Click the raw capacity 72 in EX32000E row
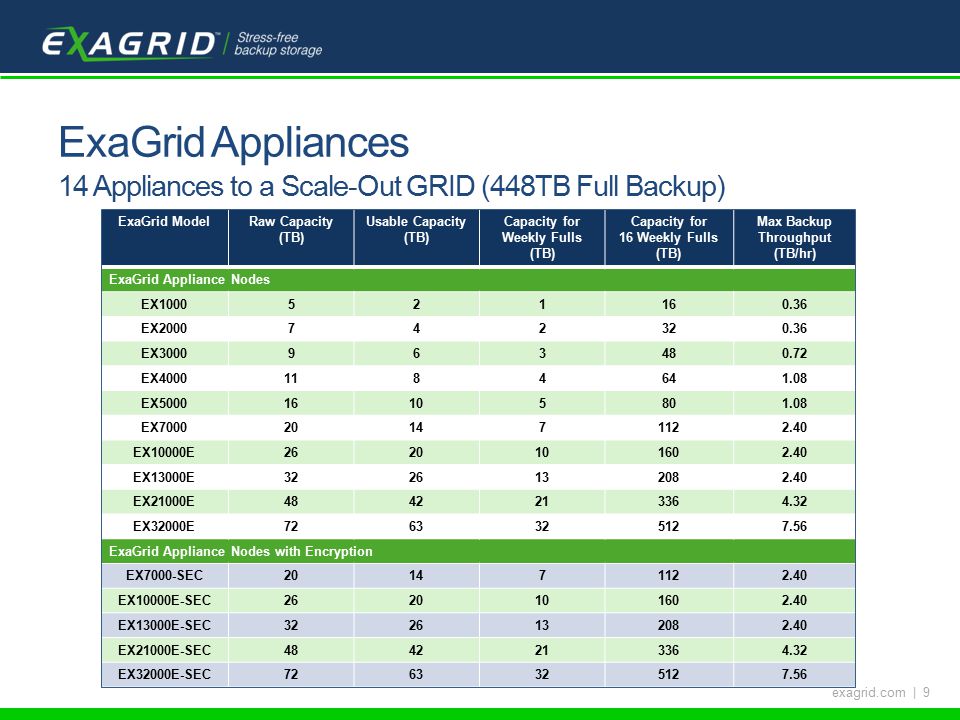This screenshot has width=960, height=720. [291, 527]
